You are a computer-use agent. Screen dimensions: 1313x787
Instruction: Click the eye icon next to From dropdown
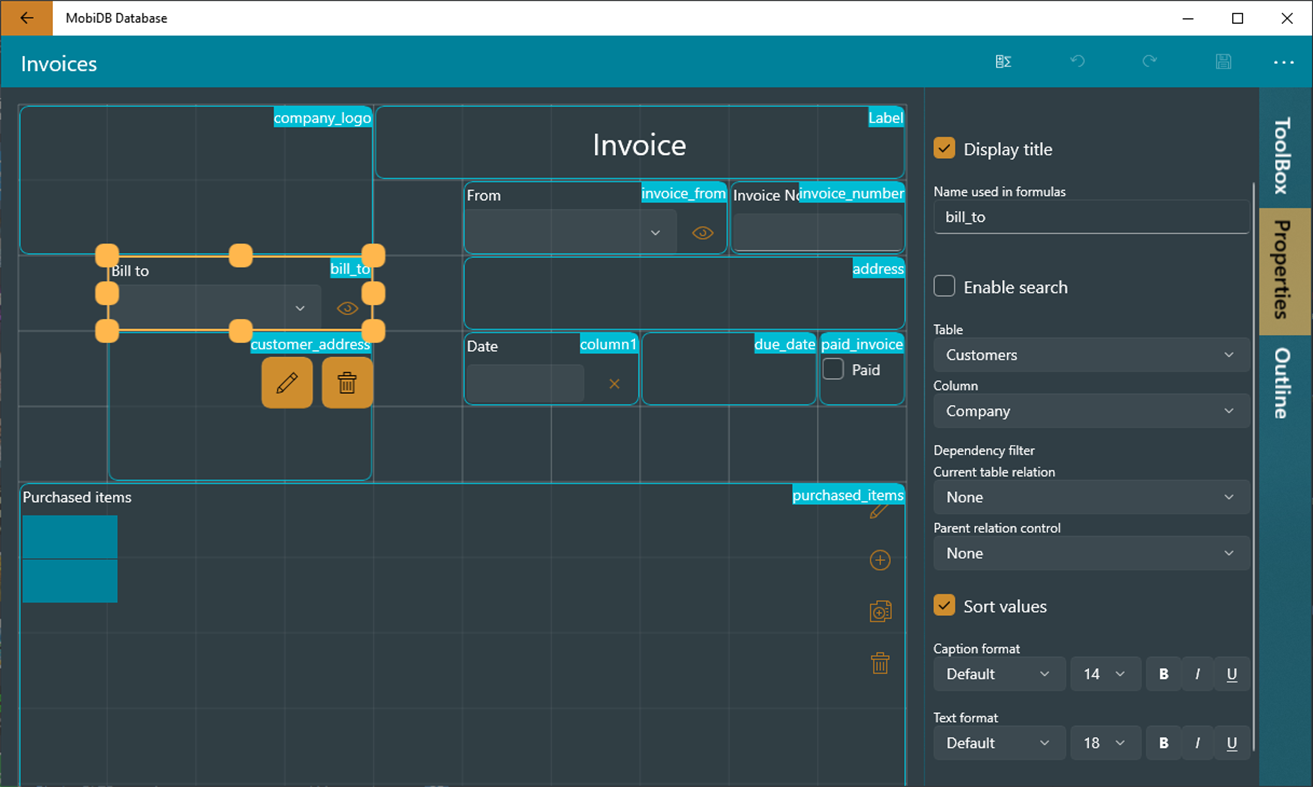[703, 233]
